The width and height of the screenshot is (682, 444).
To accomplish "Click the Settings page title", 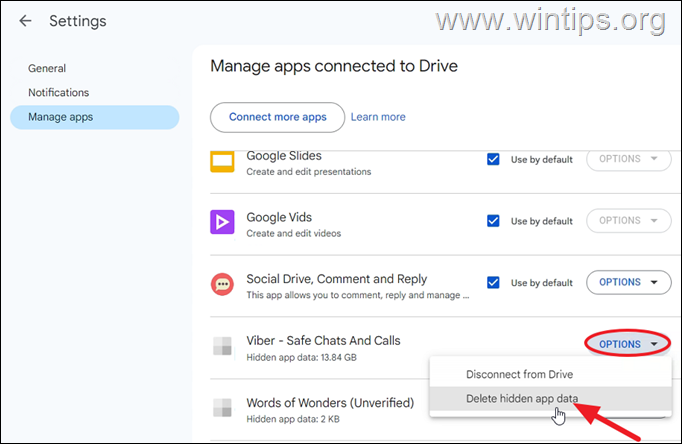I will 77,21.
